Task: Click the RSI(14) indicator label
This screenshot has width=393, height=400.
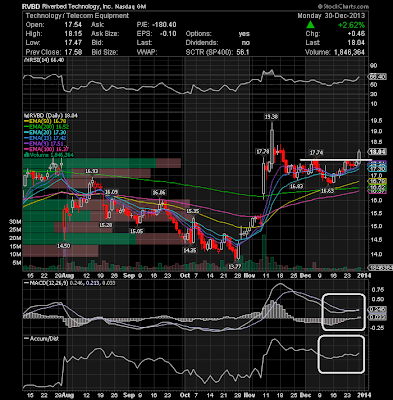Action: tap(43, 60)
